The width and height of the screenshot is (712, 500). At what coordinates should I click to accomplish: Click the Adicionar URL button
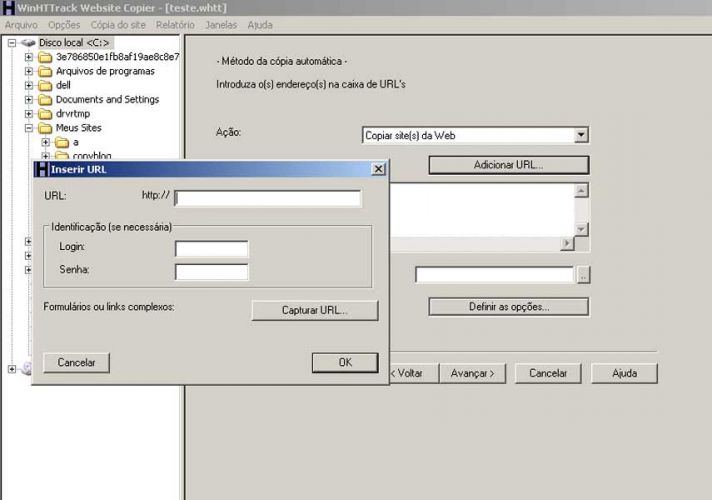click(509, 165)
